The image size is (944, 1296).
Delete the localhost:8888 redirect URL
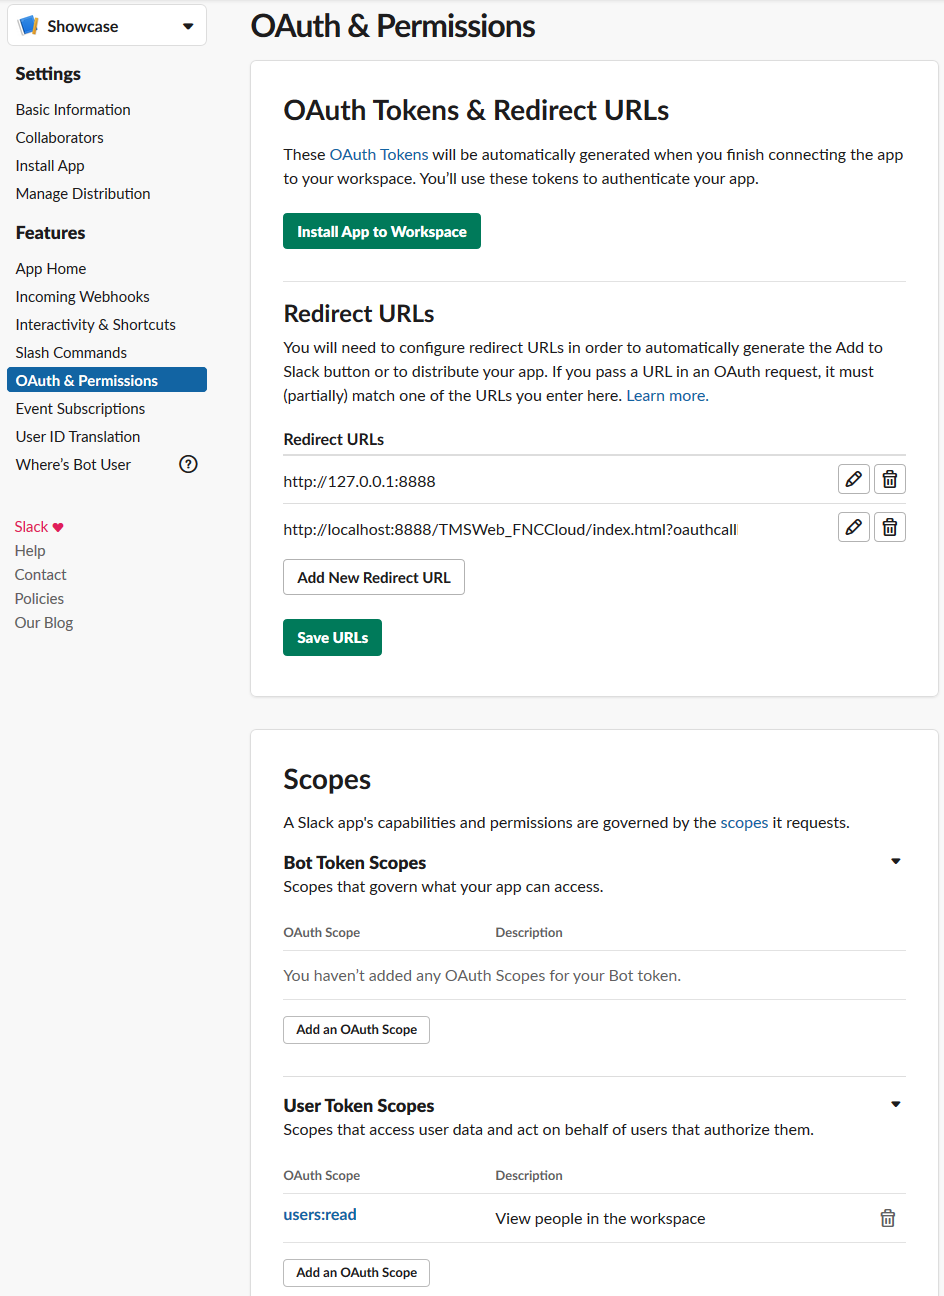890,527
